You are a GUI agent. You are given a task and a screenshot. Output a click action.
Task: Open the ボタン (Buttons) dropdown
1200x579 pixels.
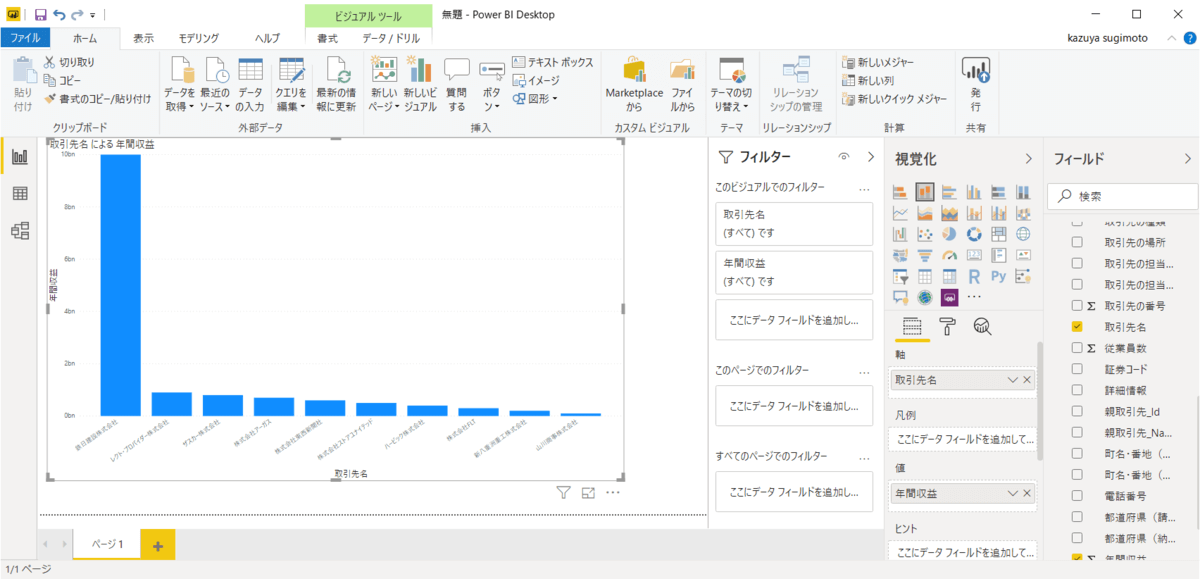(x=491, y=84)
